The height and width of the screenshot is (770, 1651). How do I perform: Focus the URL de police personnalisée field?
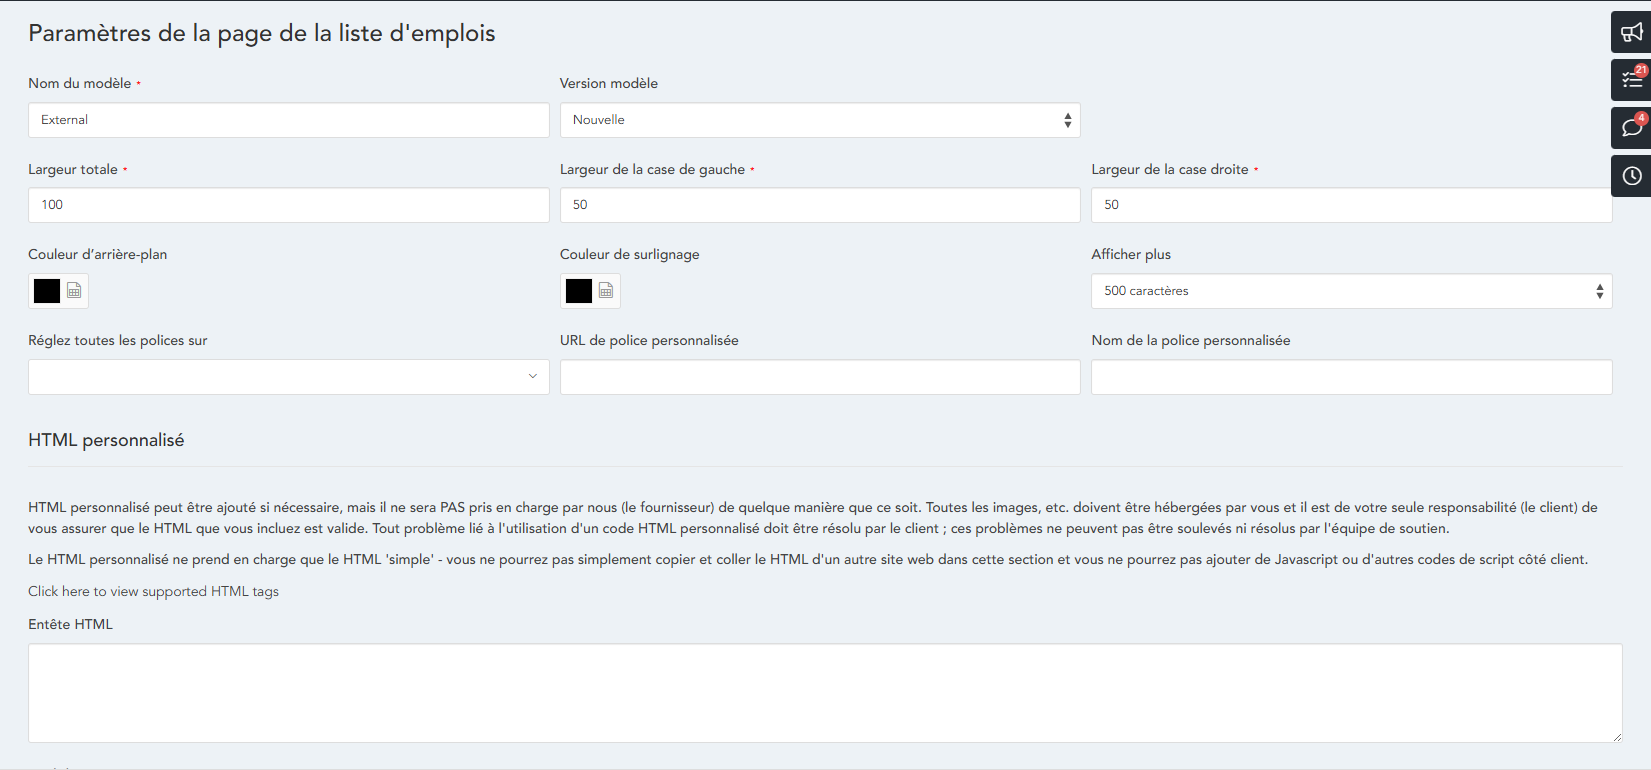[819, 377]
